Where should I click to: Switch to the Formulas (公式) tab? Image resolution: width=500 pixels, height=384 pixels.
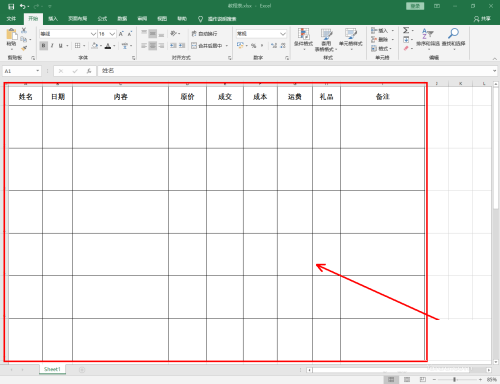(102, 19)
